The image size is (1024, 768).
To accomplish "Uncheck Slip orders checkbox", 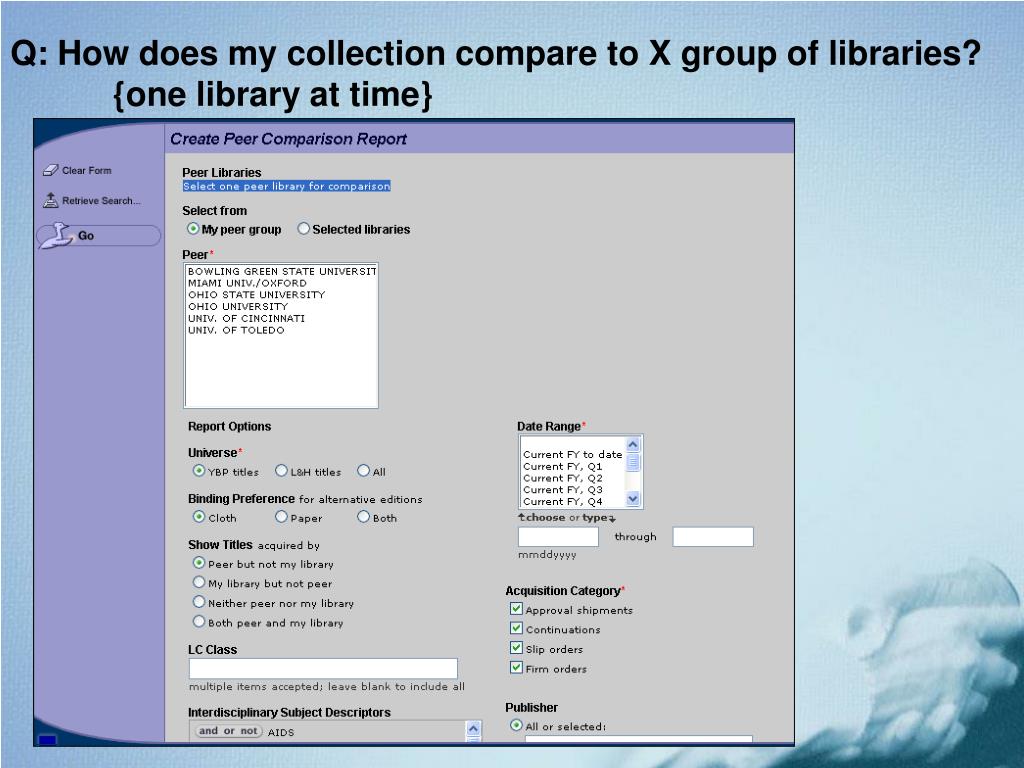I will [x=516, y=648].
